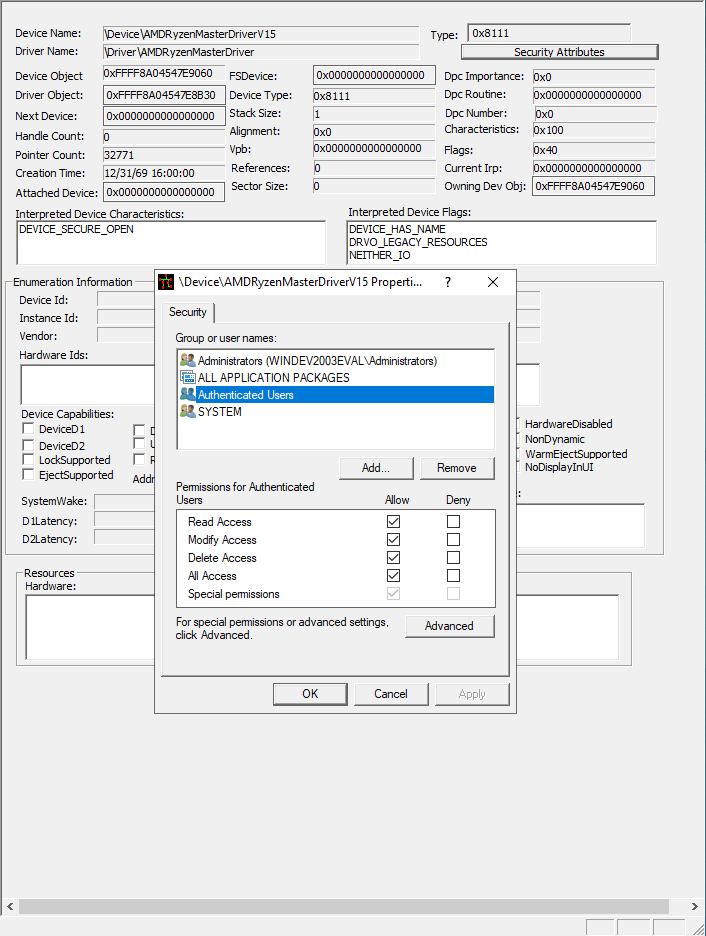Select the ALL APPLICATION PACKAGES icon
The image size is (706, 936).
pyautogui.click(x=187, y=378)
